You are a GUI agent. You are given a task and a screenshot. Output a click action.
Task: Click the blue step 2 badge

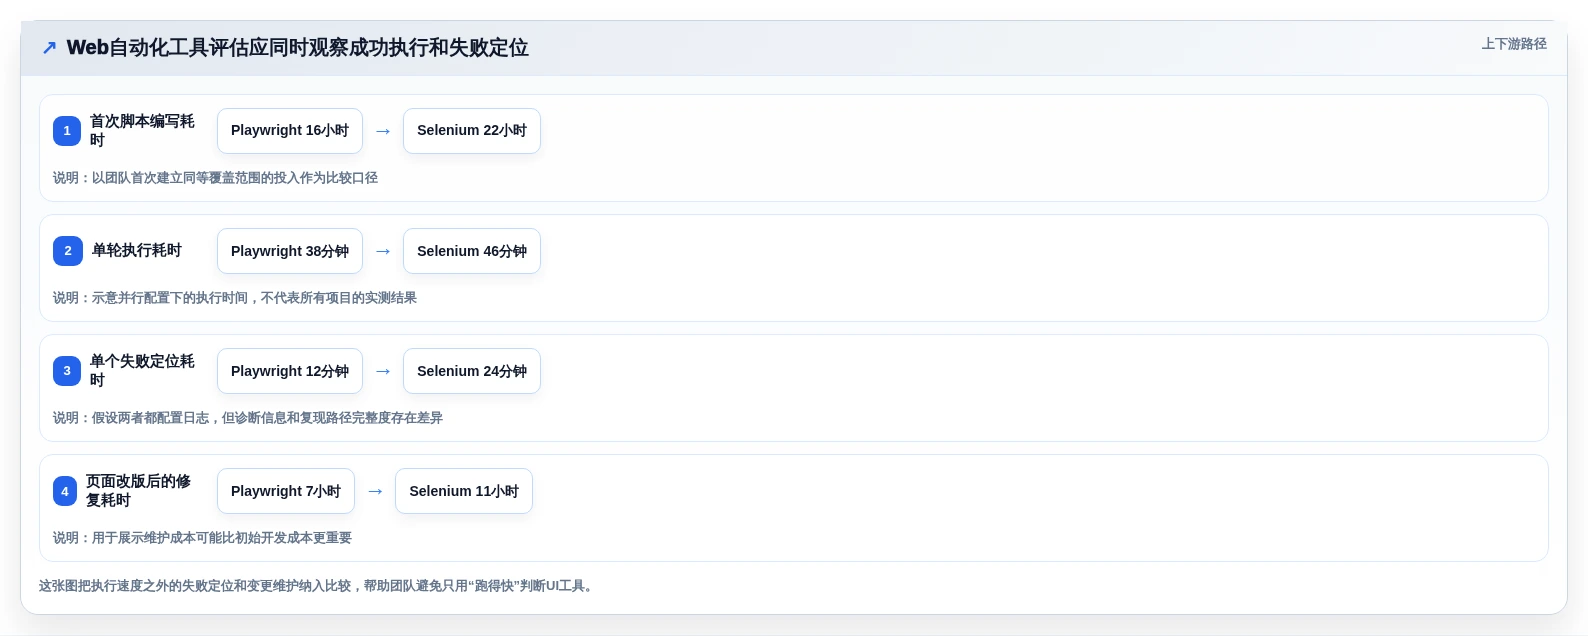pyautogui.click(x=68, y=251)
